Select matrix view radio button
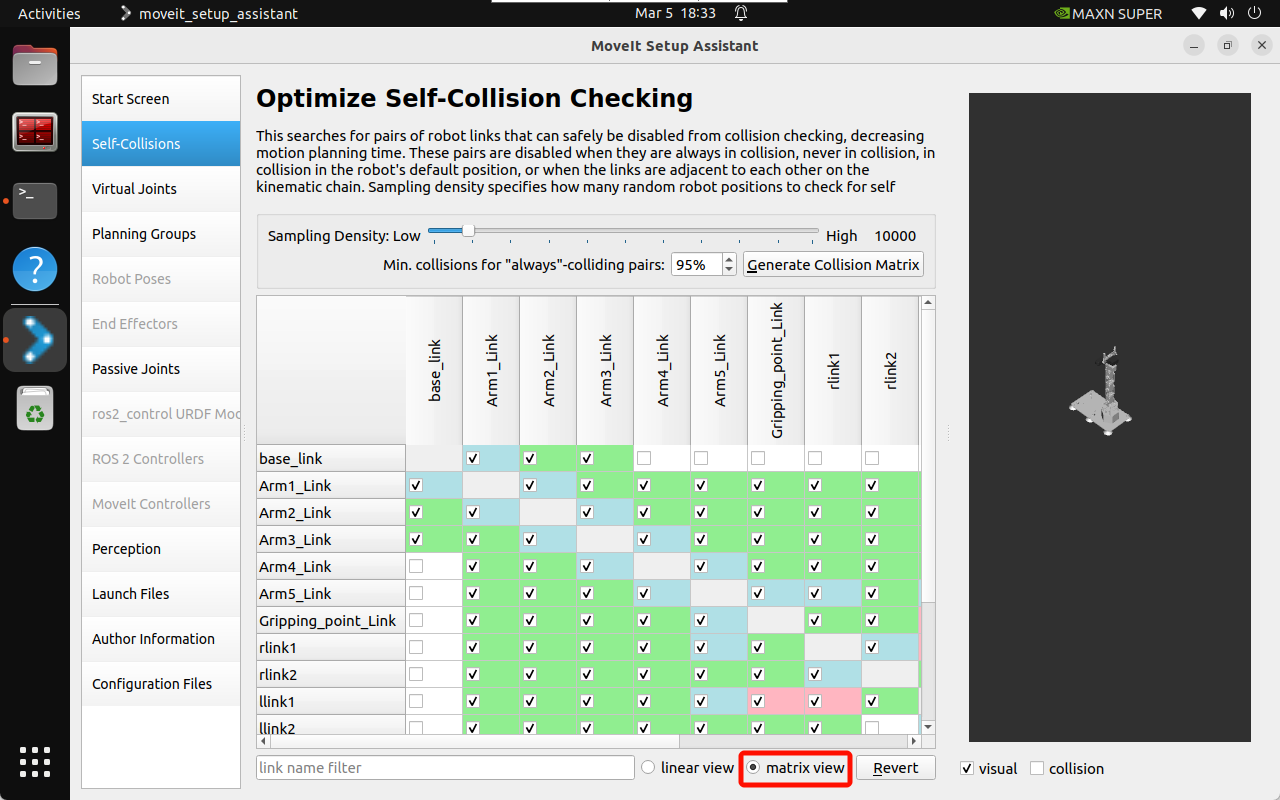Screen dimensions: 1280x800 (797, 768)
